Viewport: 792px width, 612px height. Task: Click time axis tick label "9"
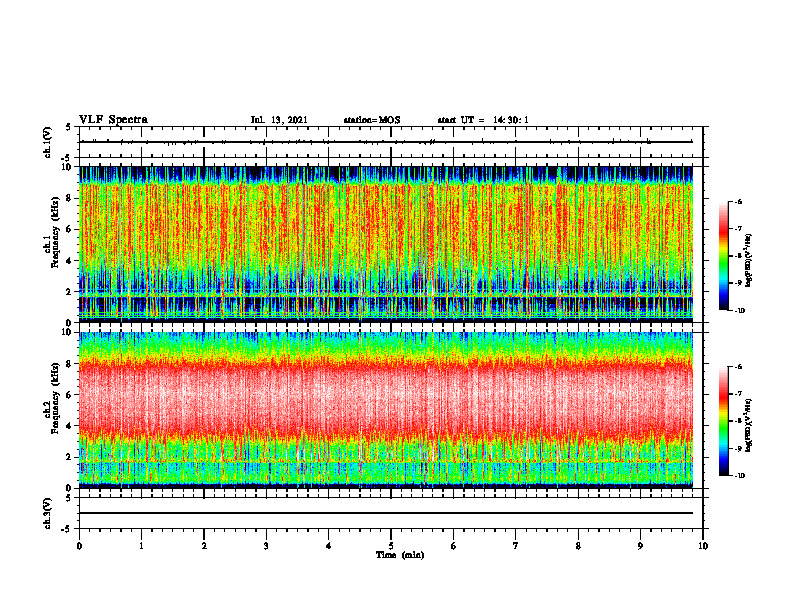pos(640,546)
